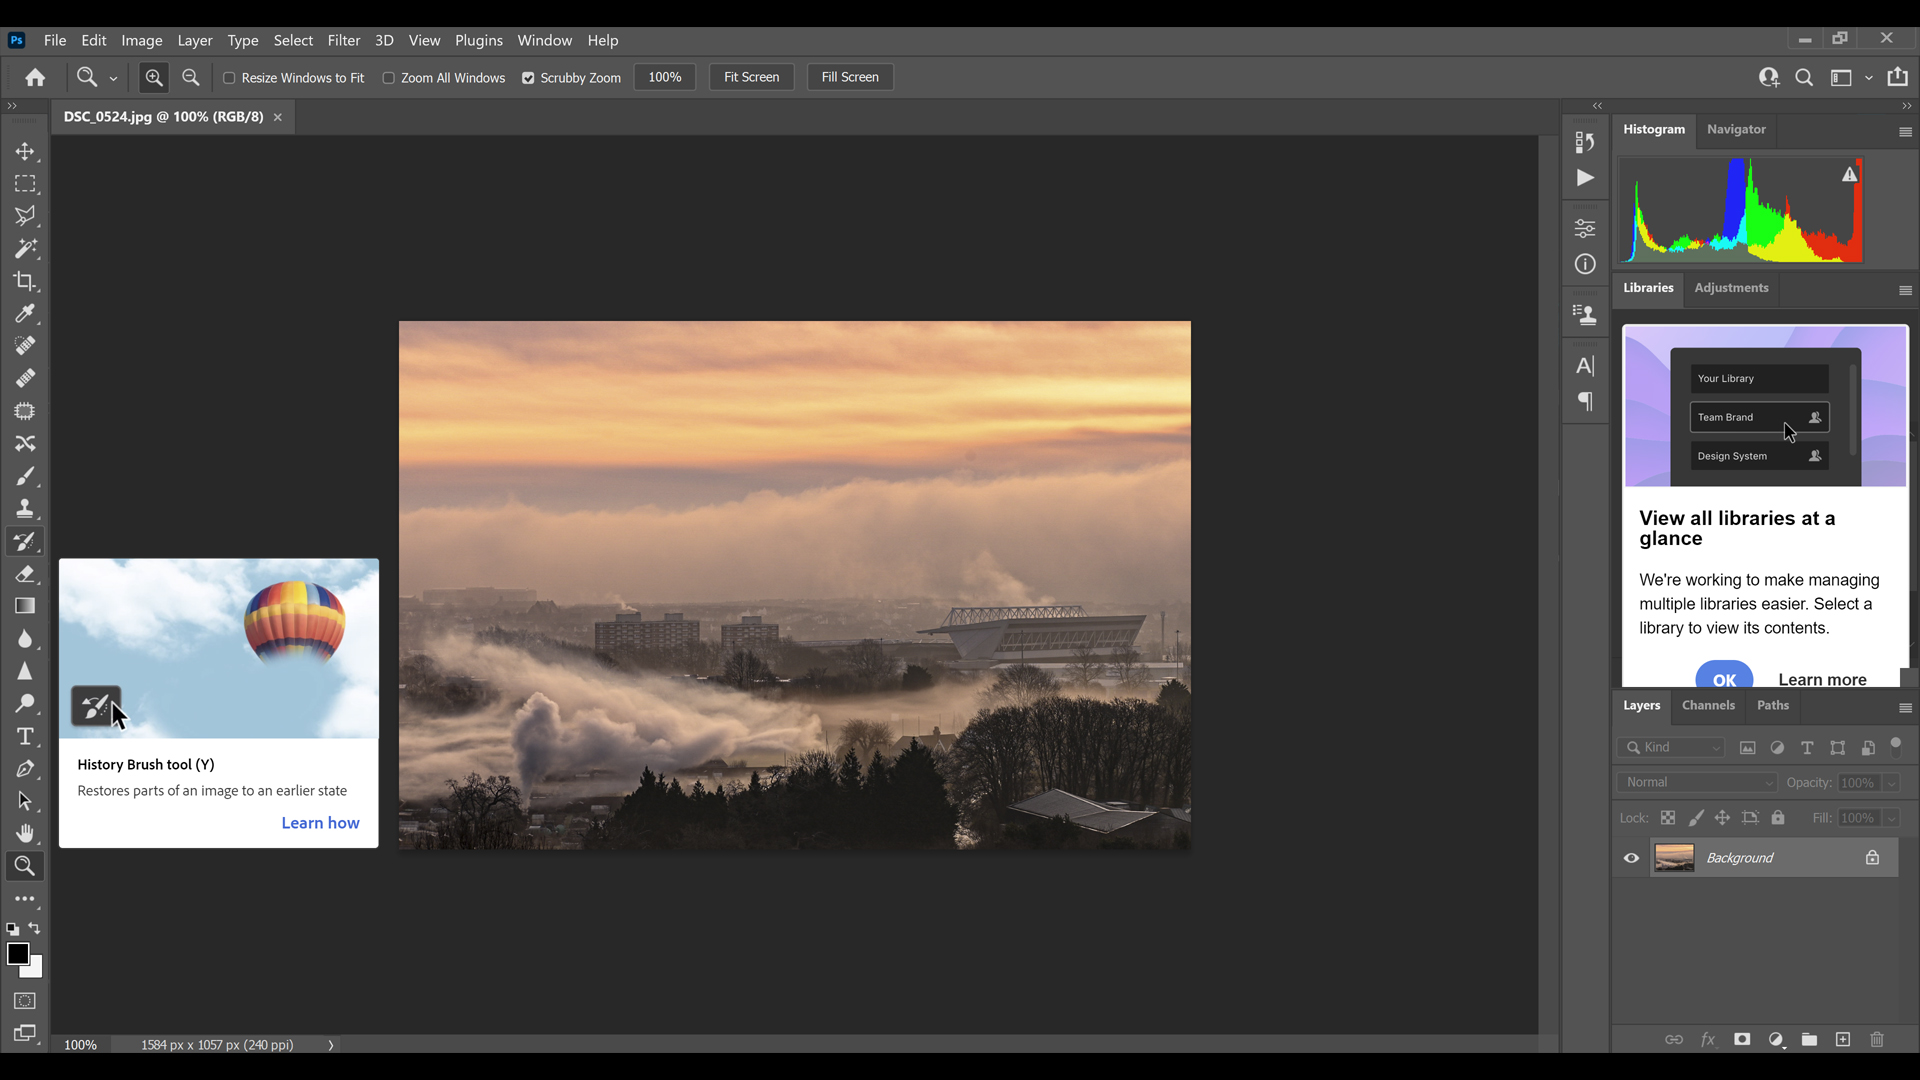Select the Crop tool in the toolbar
This screenshot has height=1080, width=1920.
25,281
